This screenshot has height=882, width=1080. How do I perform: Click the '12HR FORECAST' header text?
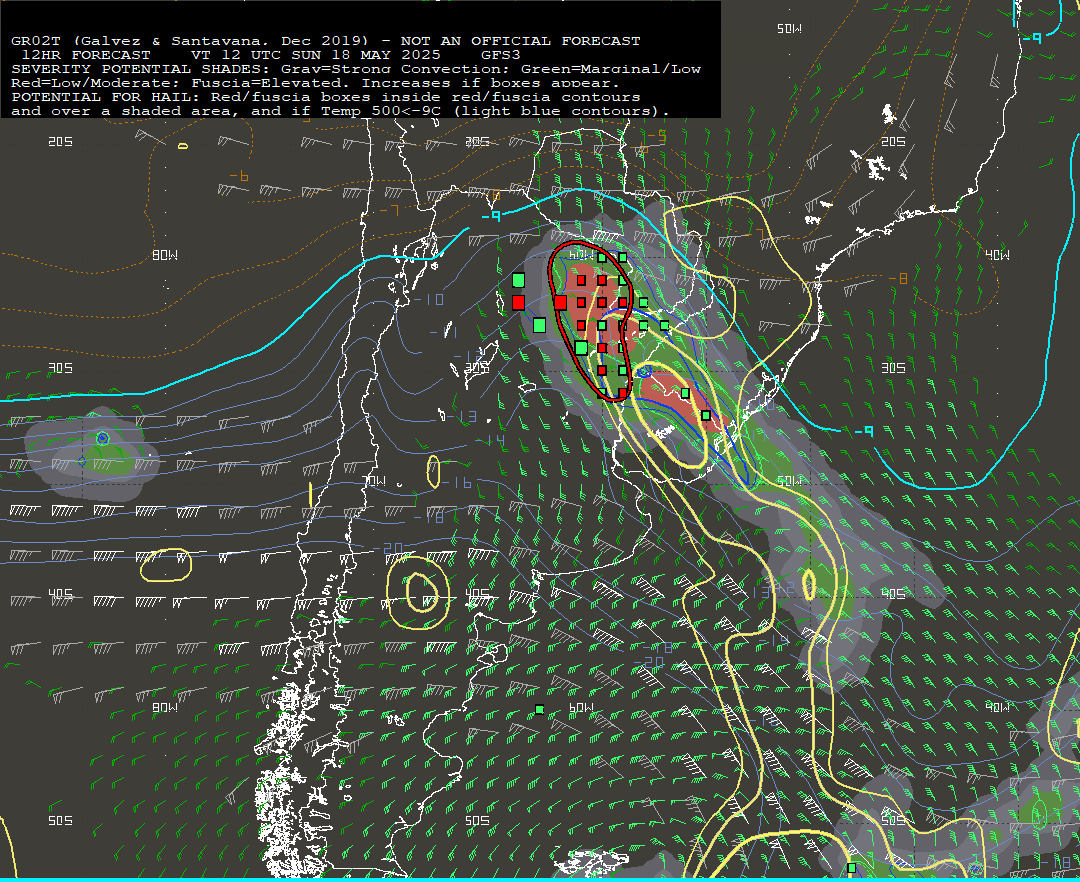pyautogui.click(x=86, y=55)
